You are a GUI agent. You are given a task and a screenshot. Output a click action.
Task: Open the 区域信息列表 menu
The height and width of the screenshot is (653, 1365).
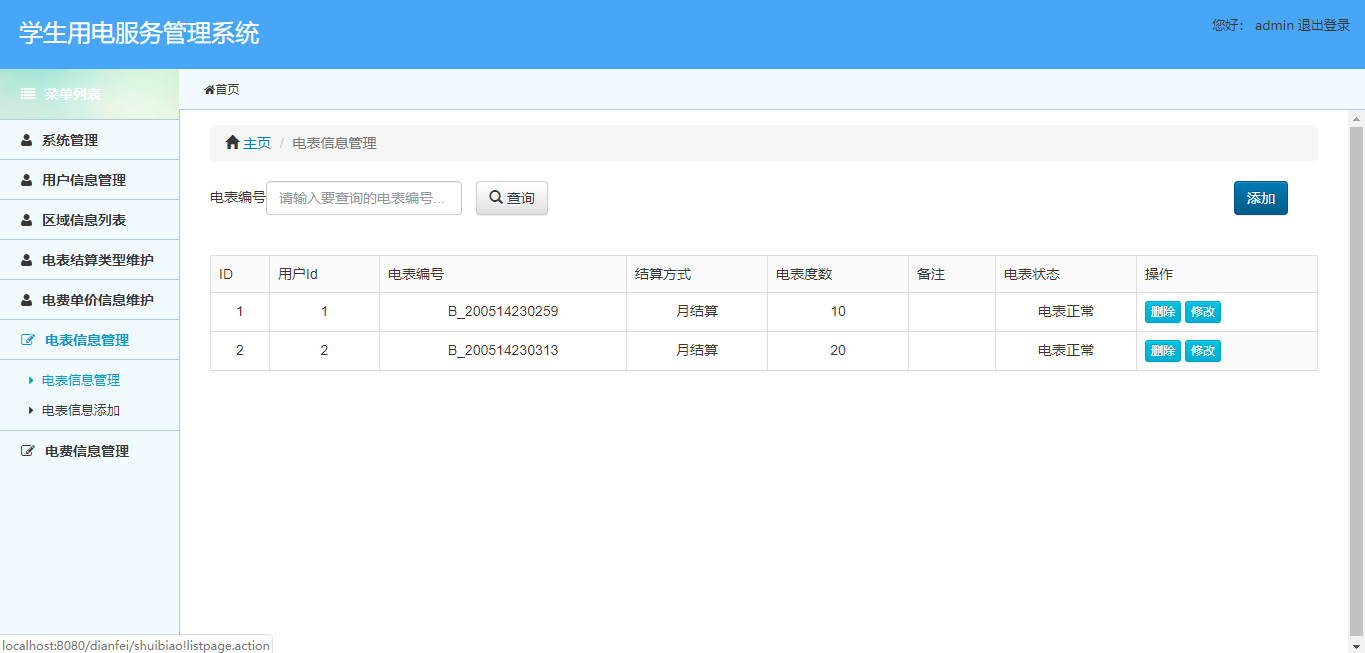pos(90,220)
